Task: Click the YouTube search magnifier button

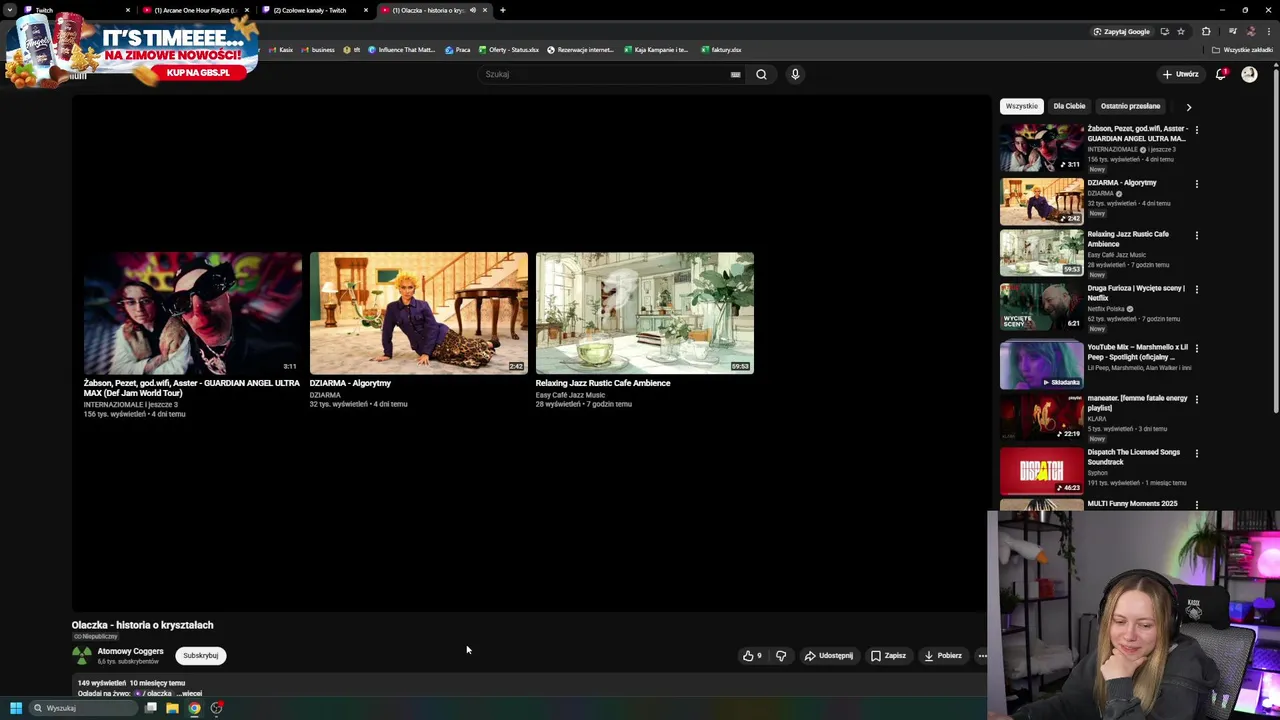Action: coord(761,74)
